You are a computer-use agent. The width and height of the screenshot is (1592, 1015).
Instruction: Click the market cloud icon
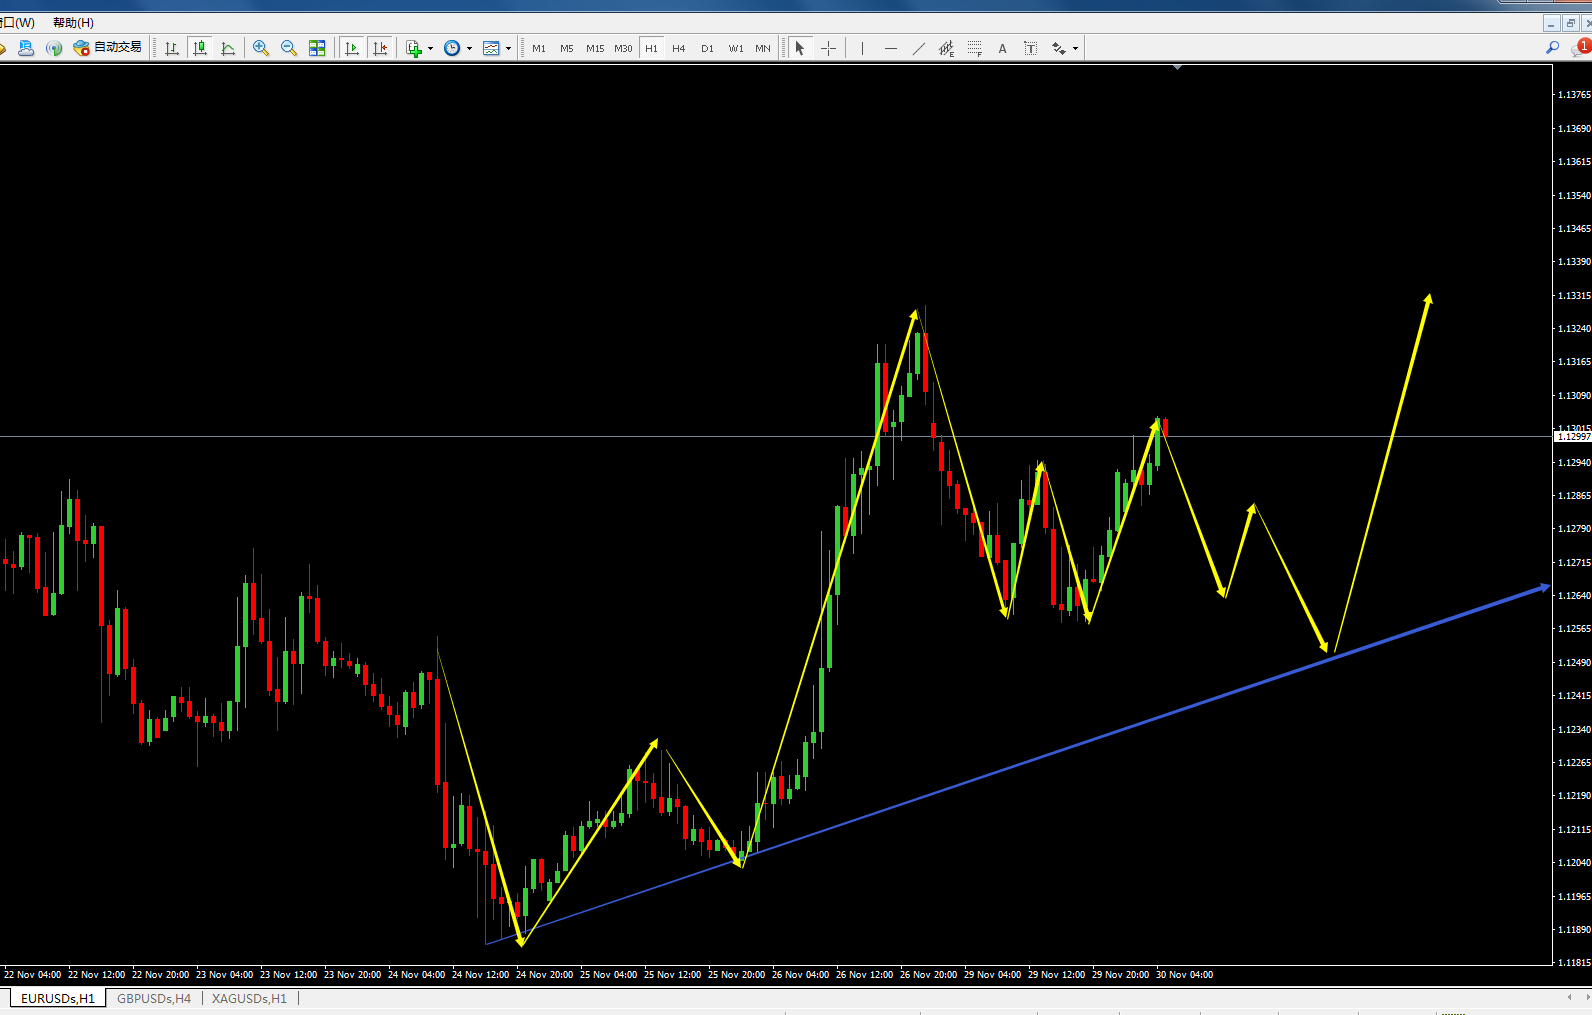point(26,48)
